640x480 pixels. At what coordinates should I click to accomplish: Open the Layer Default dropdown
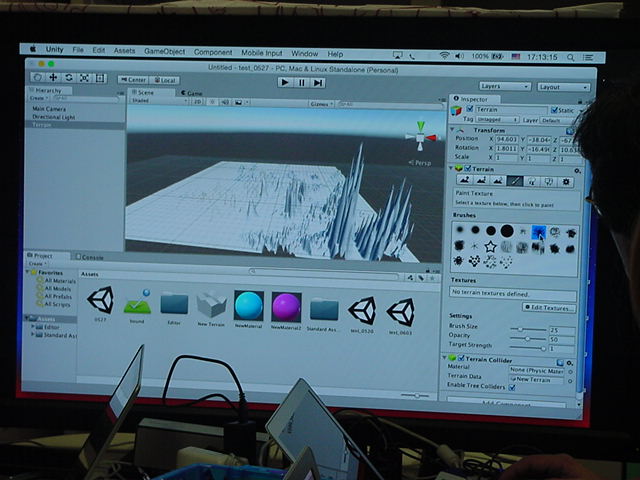556,120
